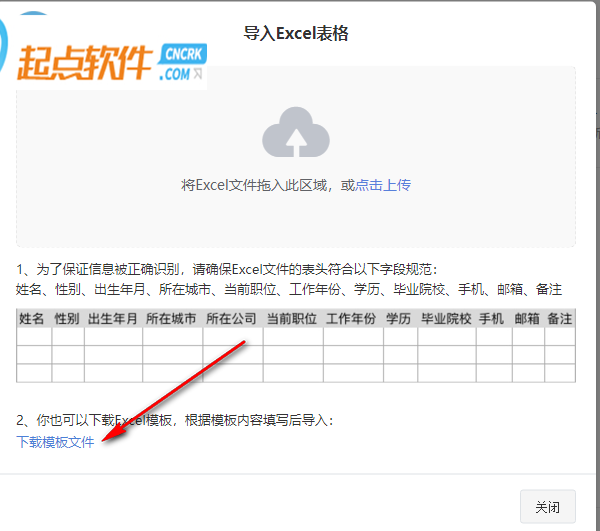
Task: Click the 姓名 column header
Action: pyautogui.click(x=32, y=318)
